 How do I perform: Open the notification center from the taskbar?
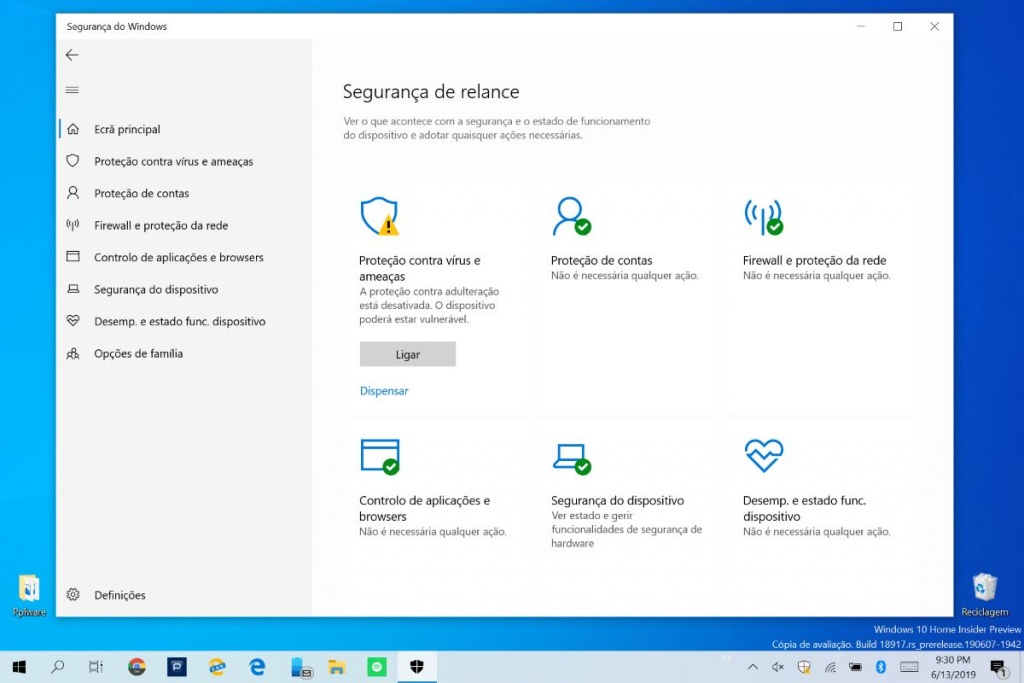[x=997, y=667]
